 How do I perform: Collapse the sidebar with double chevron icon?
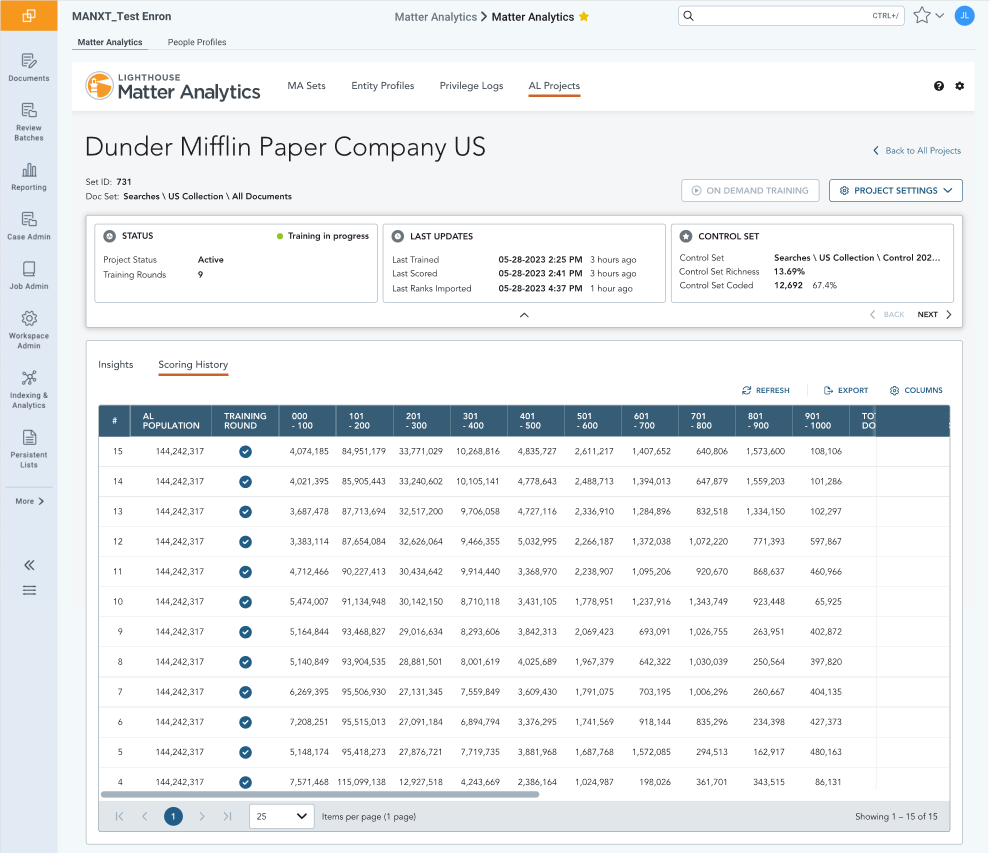pyautogui.click(x=29, y=565)
